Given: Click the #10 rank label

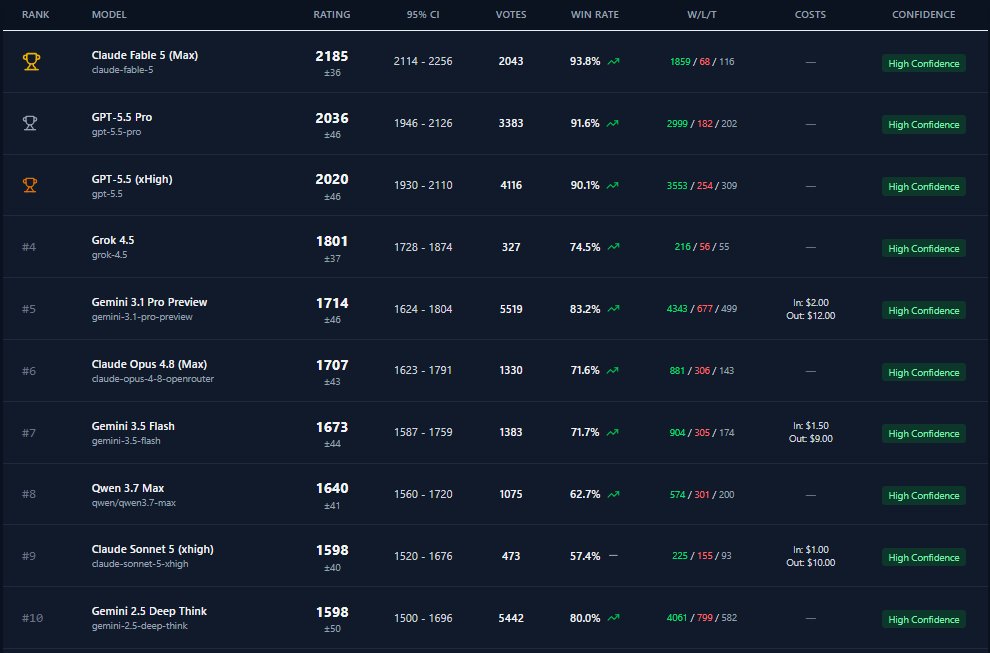Looking at the screenshot, I should (32, 618).
